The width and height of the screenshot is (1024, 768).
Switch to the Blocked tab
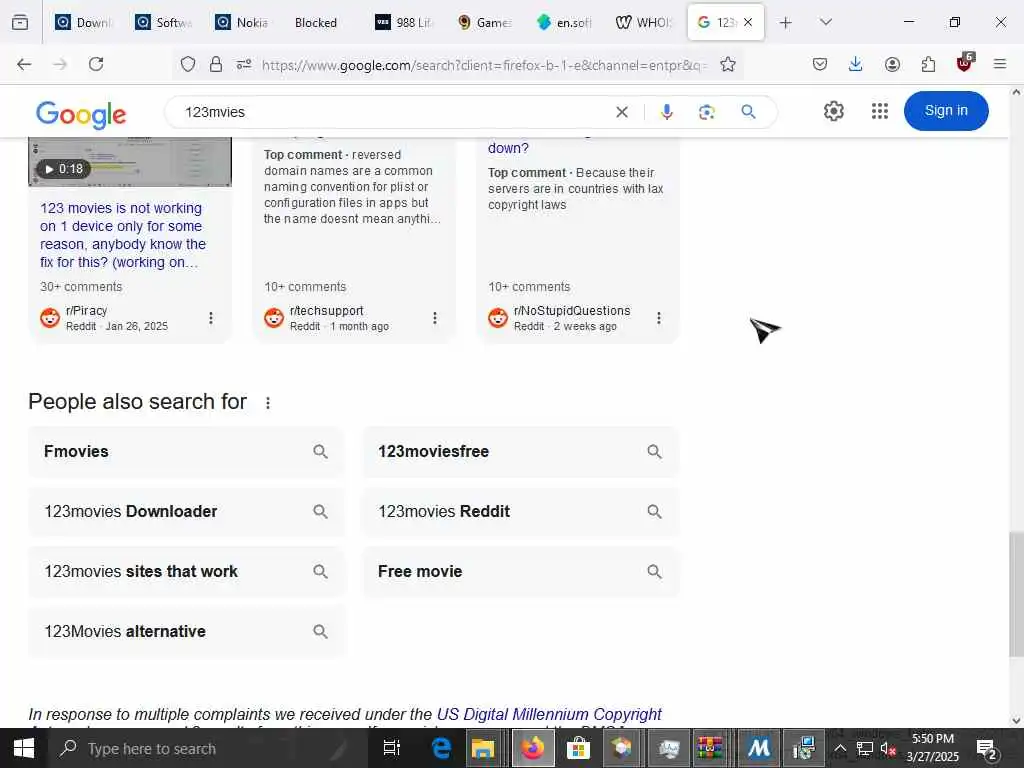[324, 22]
